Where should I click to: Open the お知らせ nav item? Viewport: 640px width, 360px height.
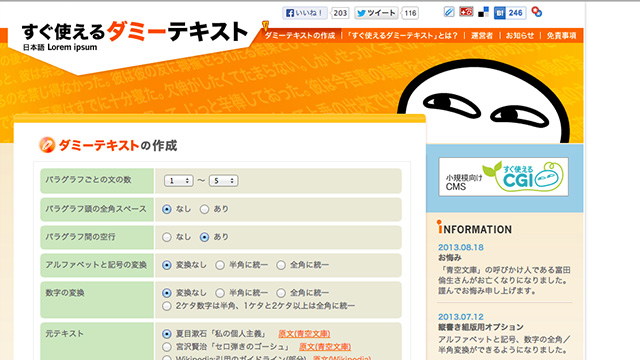tap(520, 36)
